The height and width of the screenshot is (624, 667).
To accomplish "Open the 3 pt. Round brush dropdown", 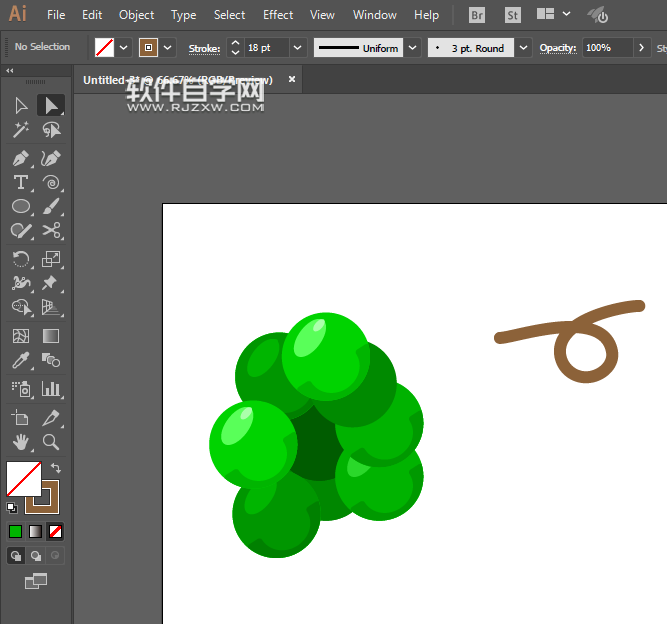I will point(523,48).
